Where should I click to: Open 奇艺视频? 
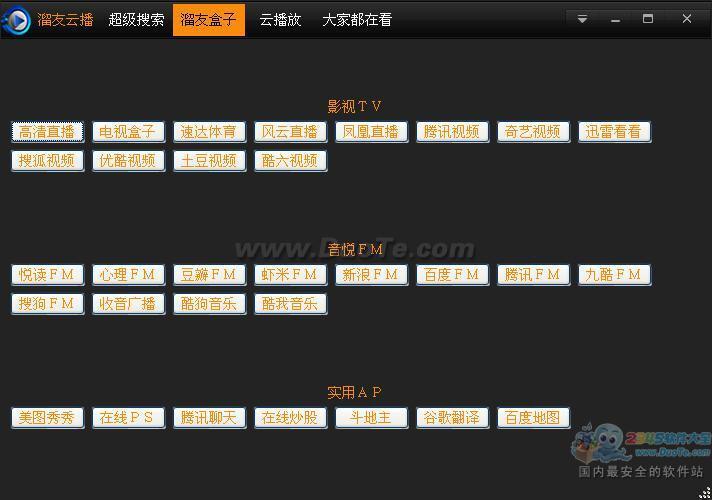coord(533,132)
